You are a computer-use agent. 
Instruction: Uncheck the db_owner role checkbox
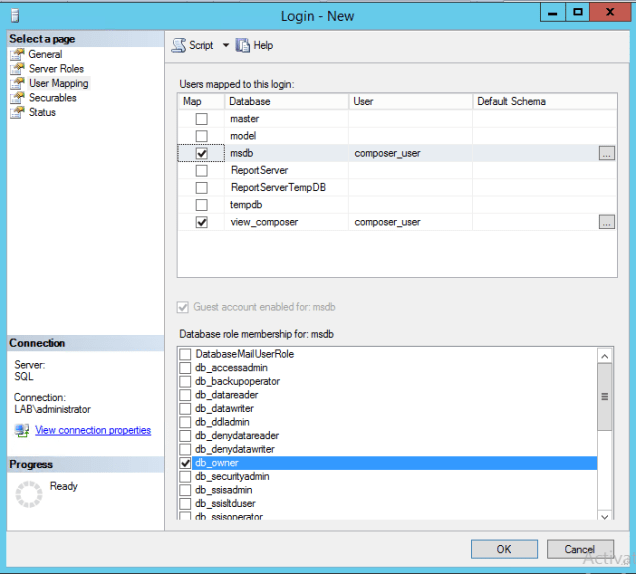point(185,463)
